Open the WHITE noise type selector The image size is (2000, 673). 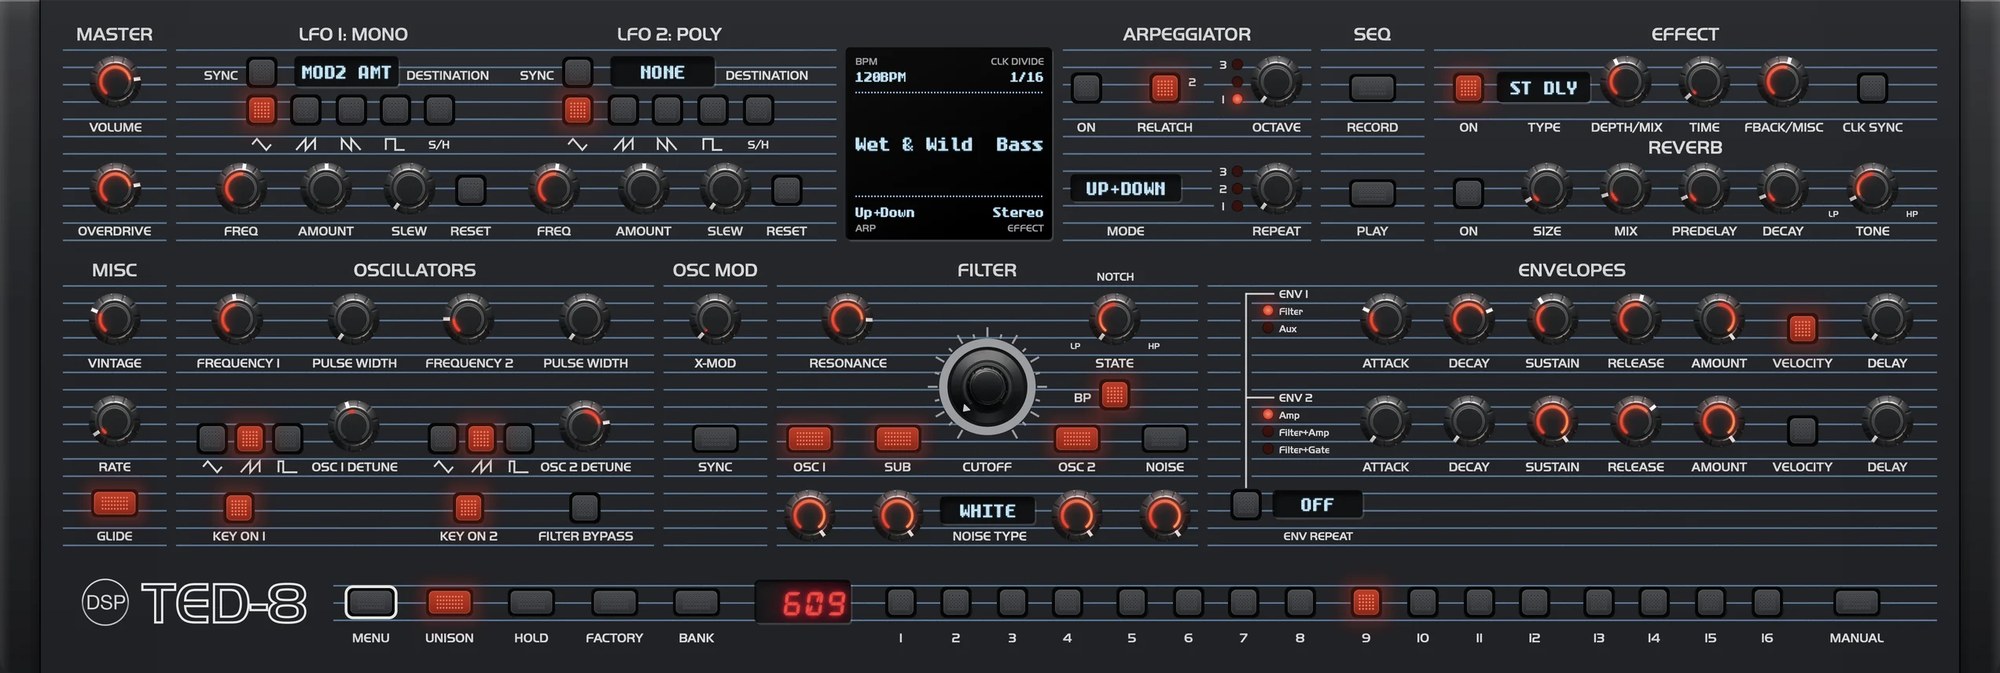(x=987, y=511)
